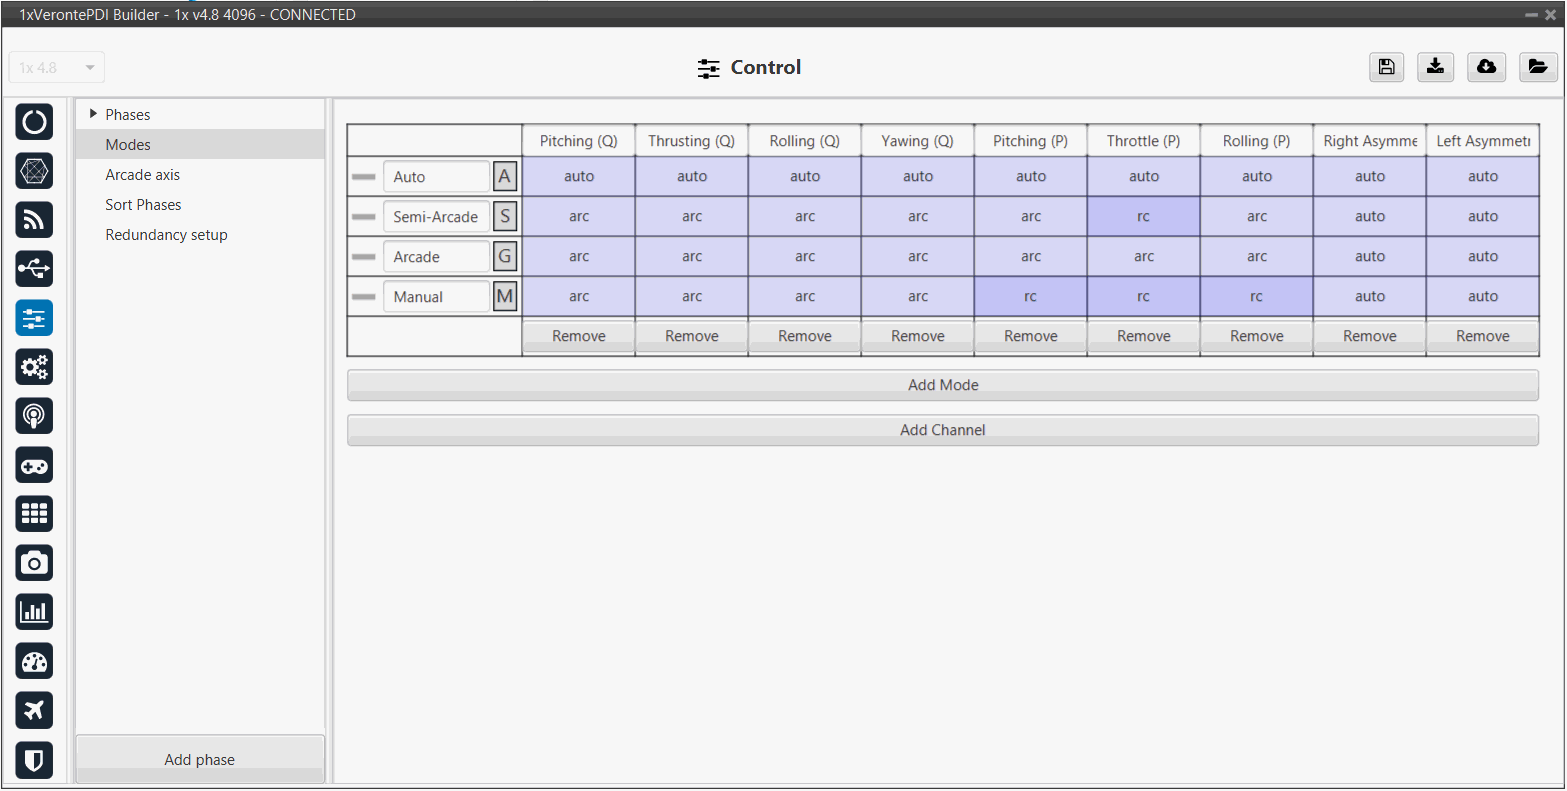Click the Add Mode button
Viewport: 1567px width, 791px height.
(942, 385)
